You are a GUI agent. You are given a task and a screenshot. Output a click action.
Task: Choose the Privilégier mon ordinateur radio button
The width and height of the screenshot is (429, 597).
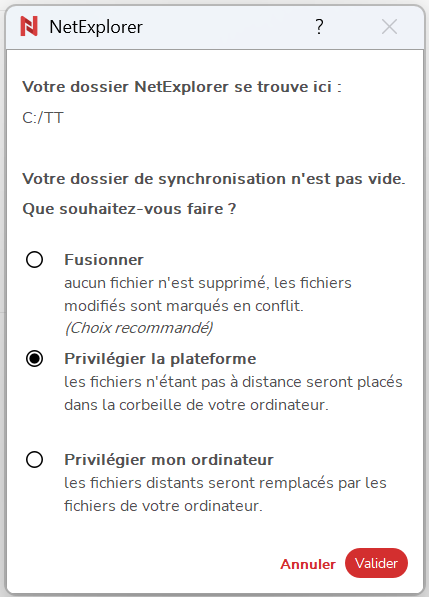tap(34, 460)
